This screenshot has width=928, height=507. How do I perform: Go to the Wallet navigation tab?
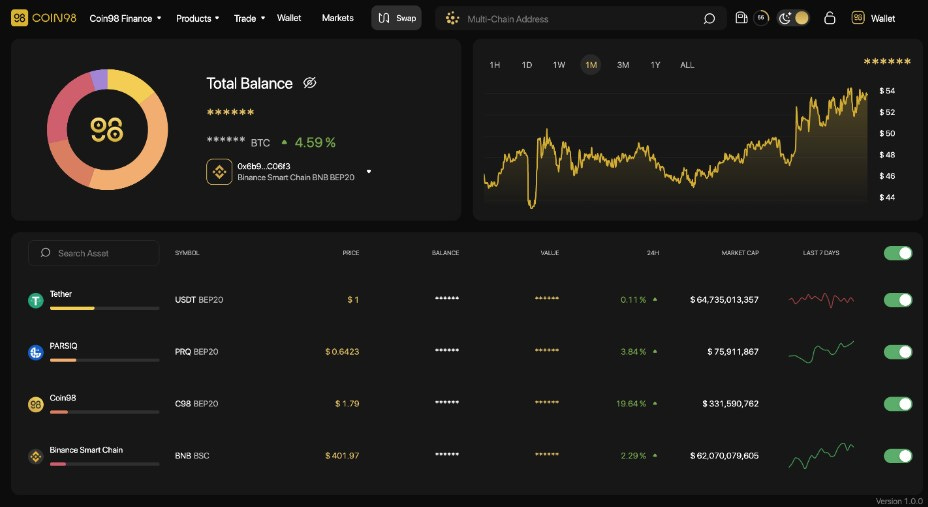pyautogui.click(x=289, y=18)
